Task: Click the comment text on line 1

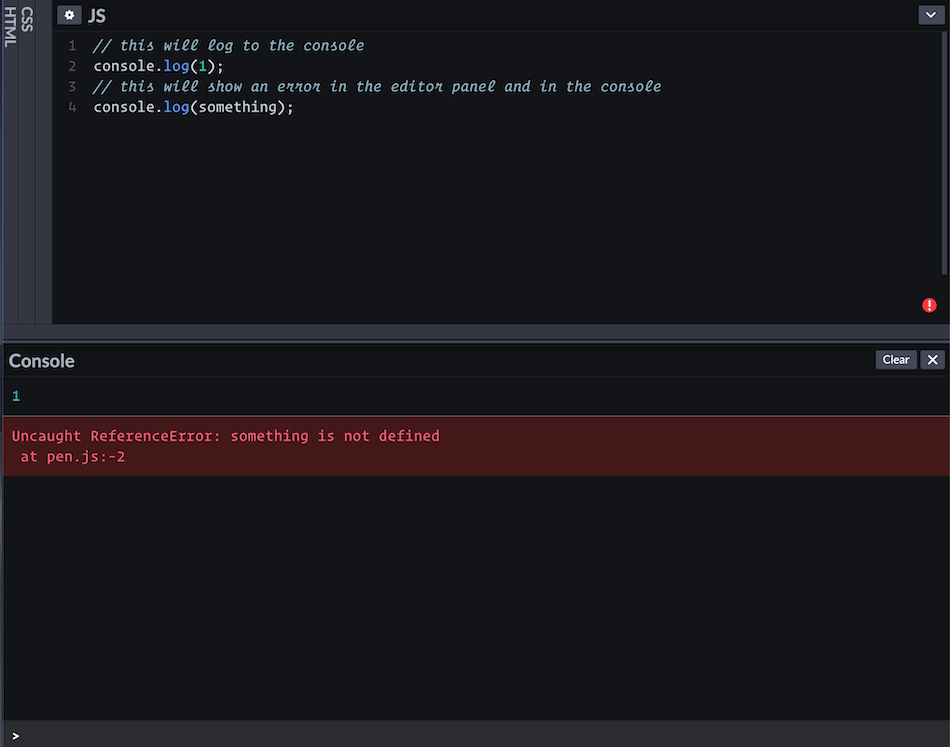Action: click(230, 45)
